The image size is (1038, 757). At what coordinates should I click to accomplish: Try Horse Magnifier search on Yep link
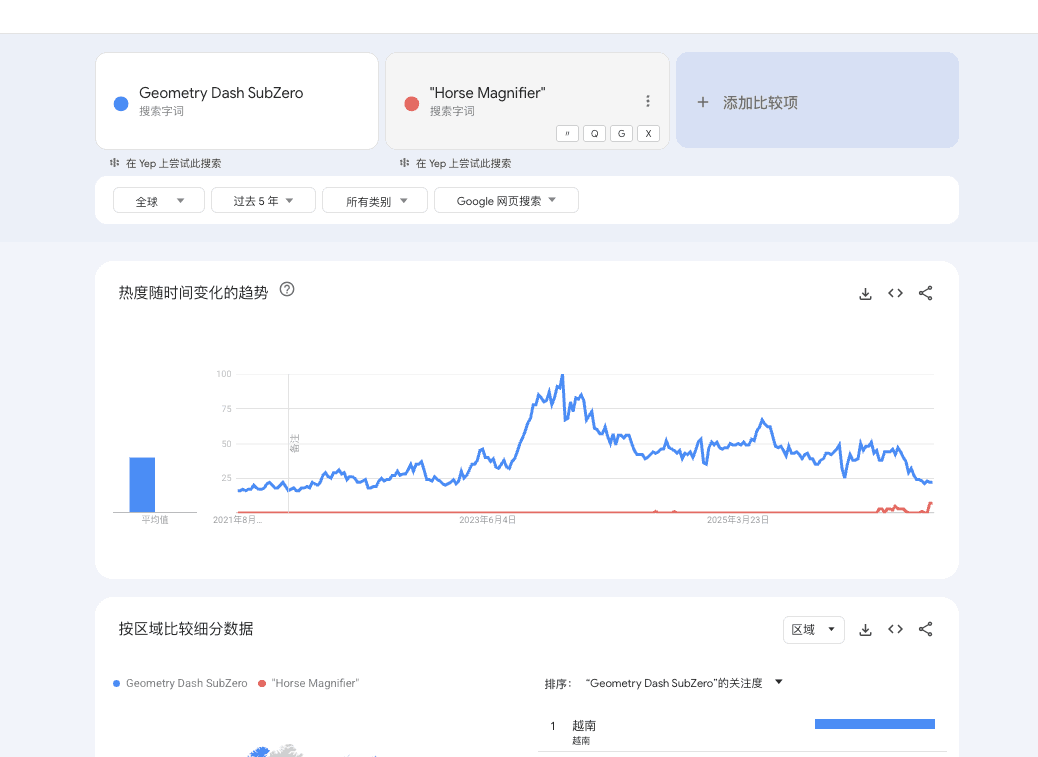click(x=463, y=163)
